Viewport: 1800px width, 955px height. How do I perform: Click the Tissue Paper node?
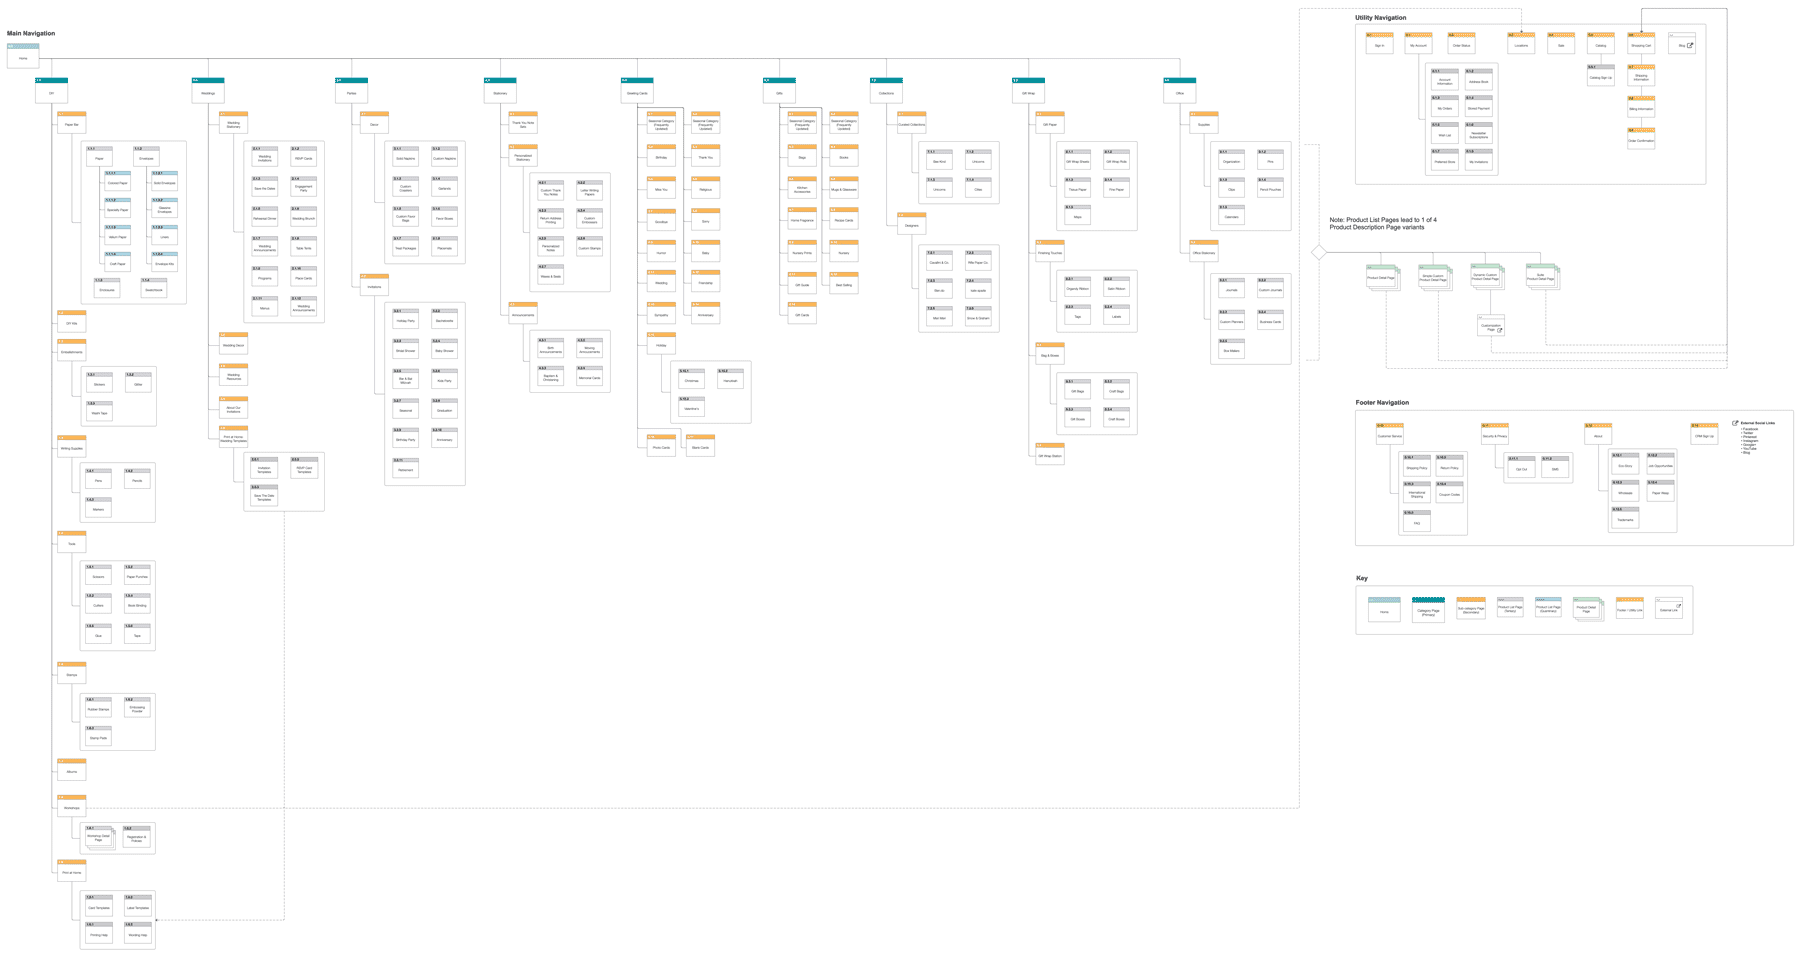coord(1077,187)
